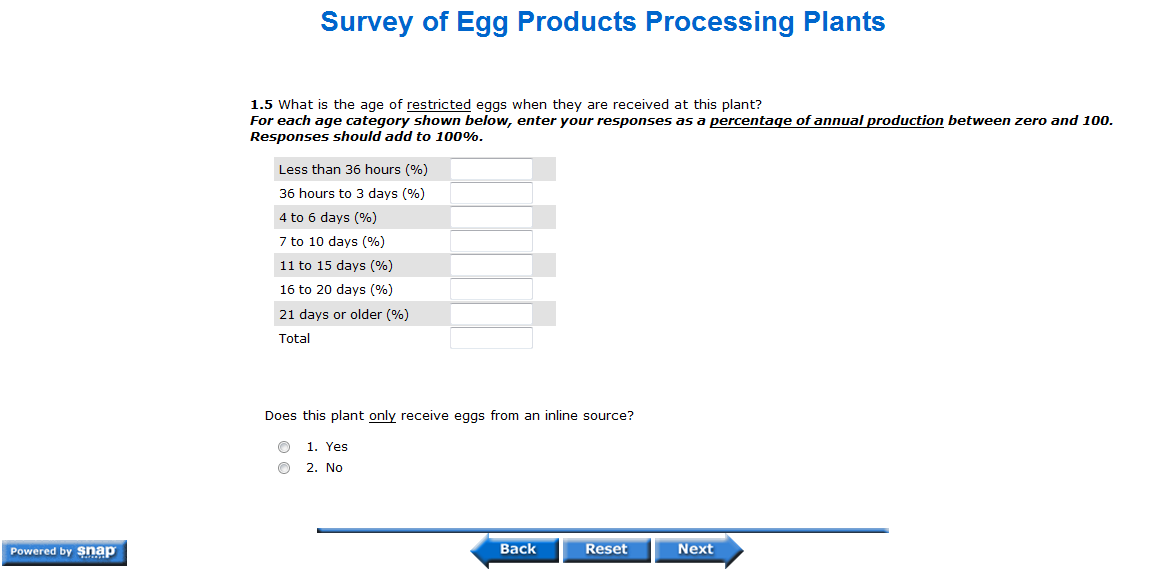
Task: Click the 36 hours to 3 days field
Action: coord(491,193)
